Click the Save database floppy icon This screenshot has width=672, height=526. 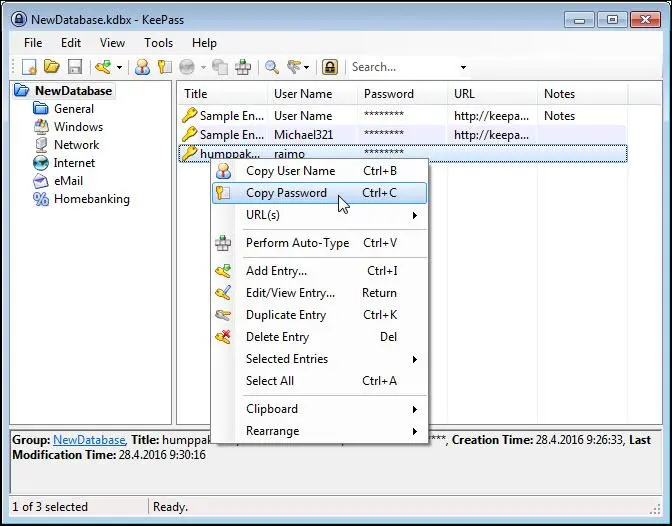pyautogui.click(x=75, y=67)
